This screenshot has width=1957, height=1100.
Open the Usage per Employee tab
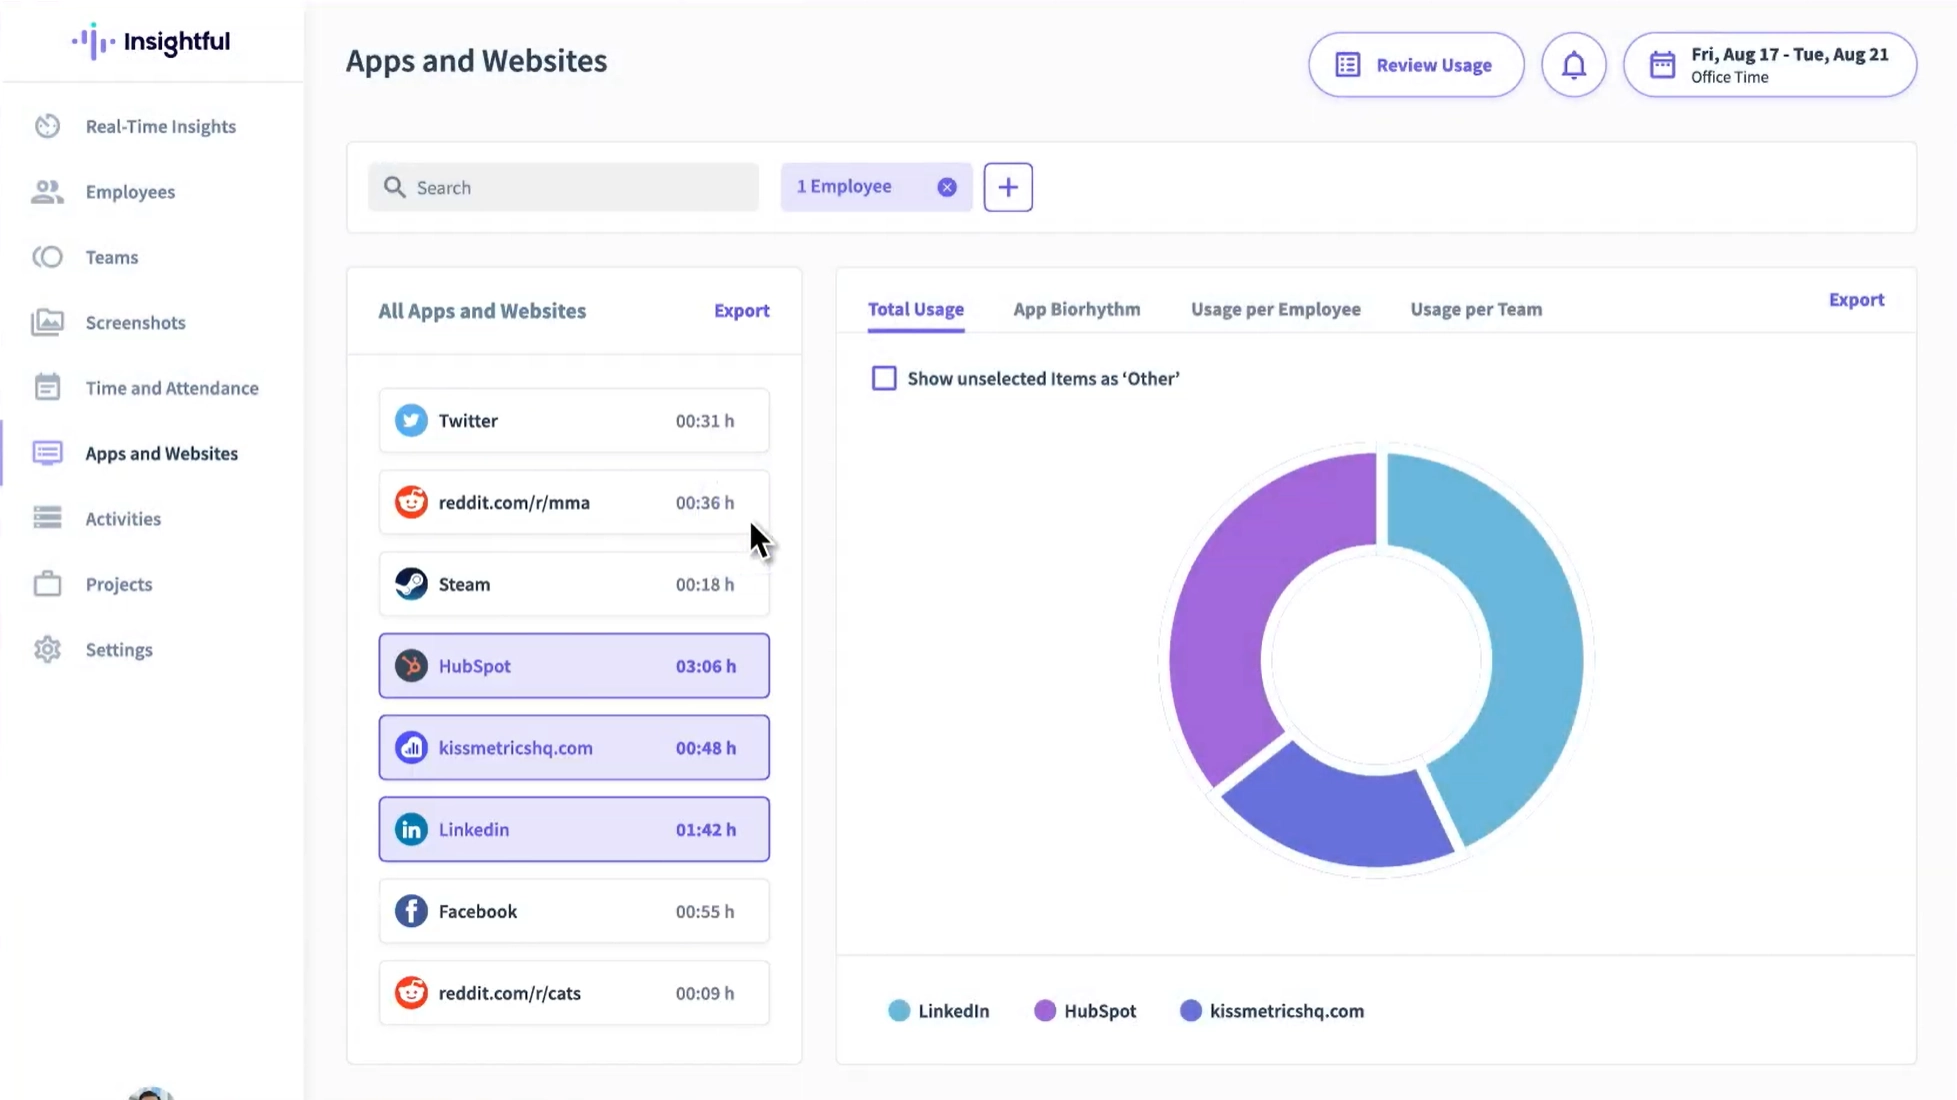point(1274,309)
